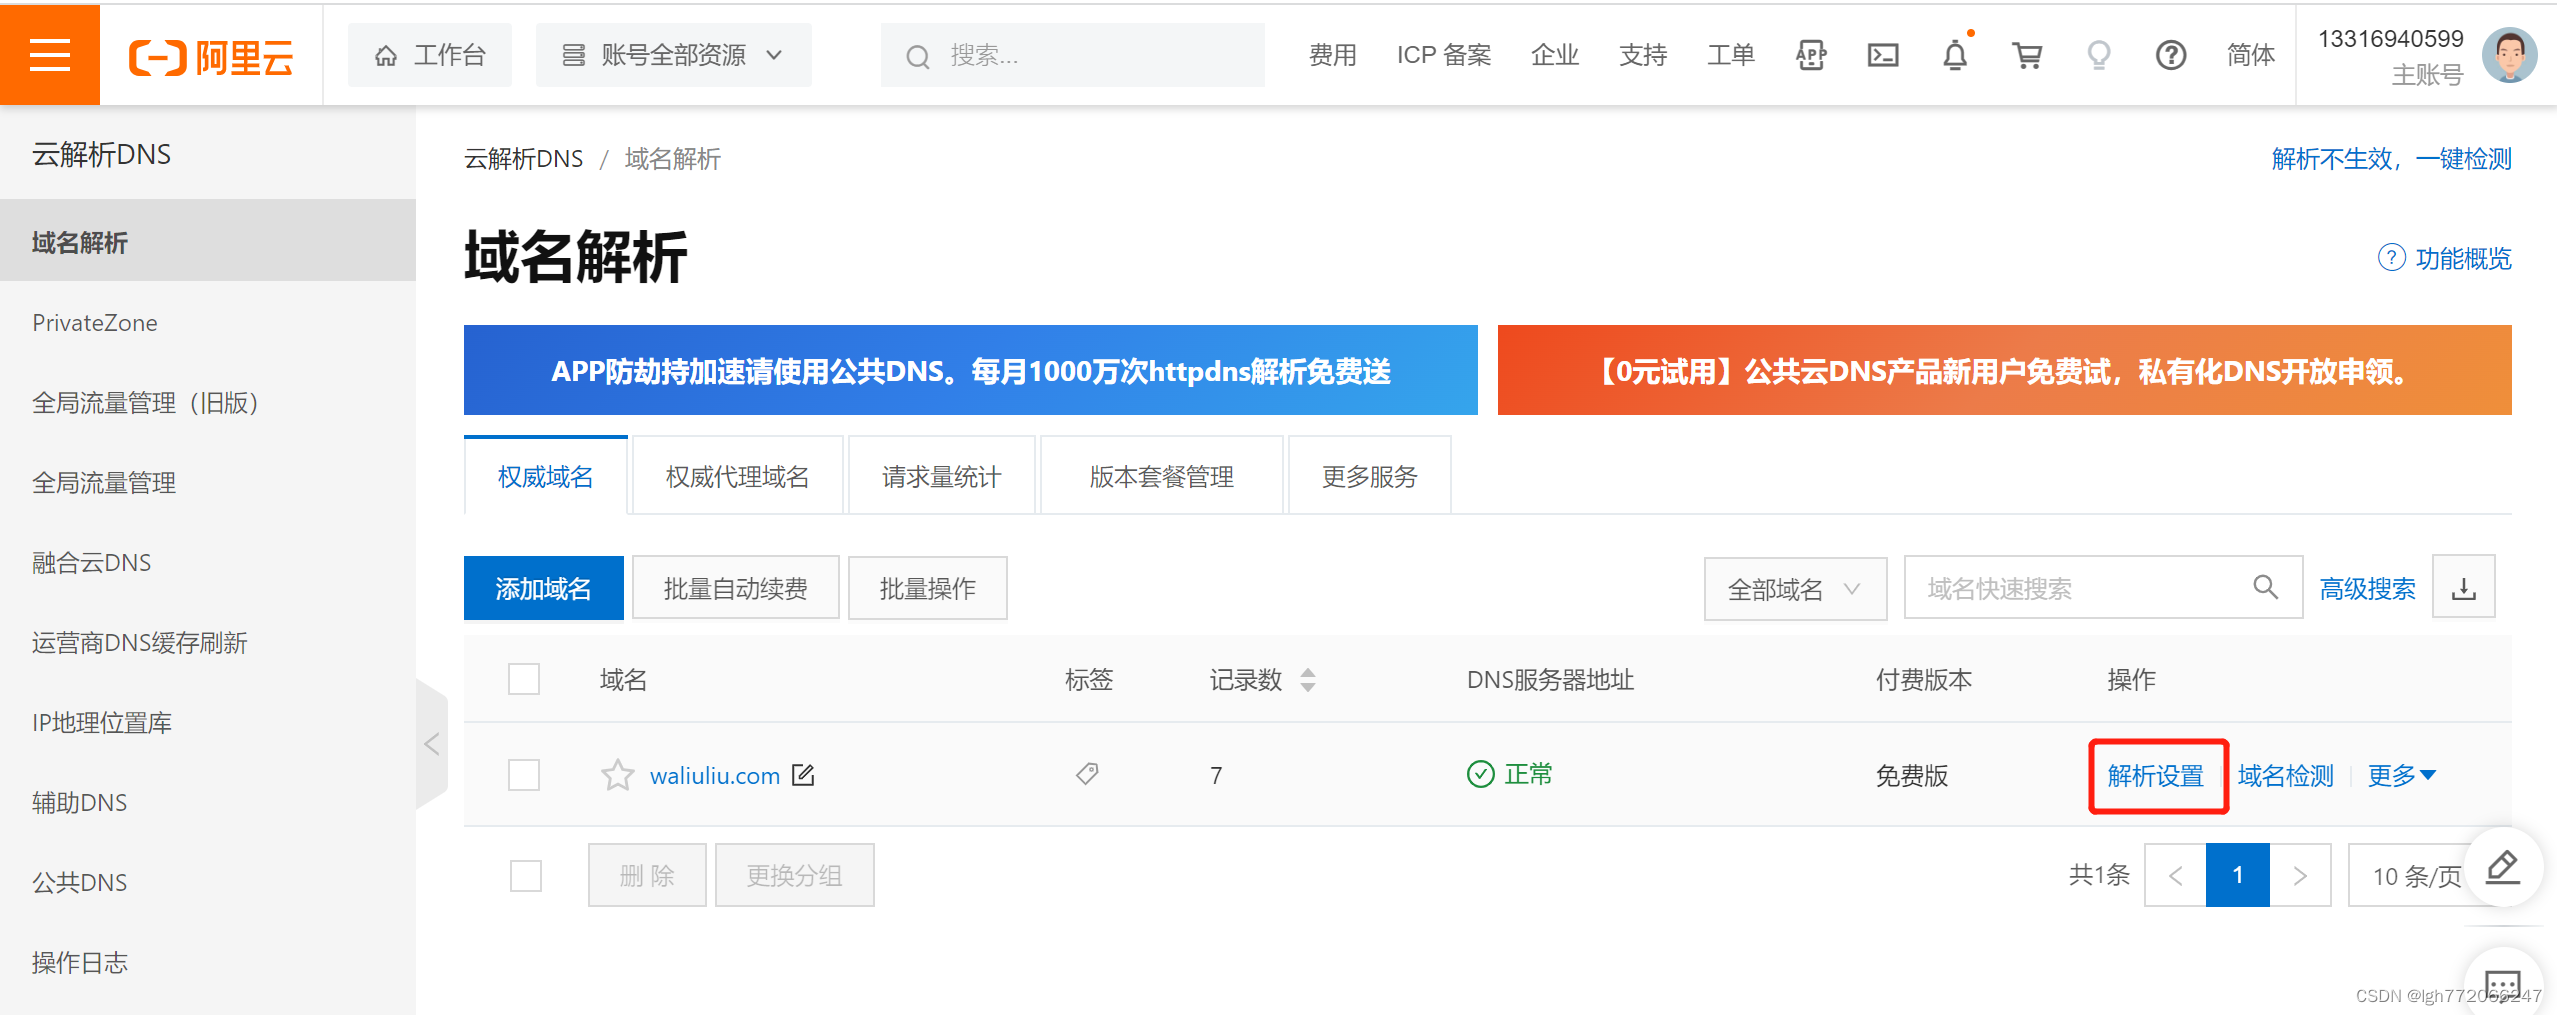
Task: Open the 工作台 workbench button
Action: point(430,55)
